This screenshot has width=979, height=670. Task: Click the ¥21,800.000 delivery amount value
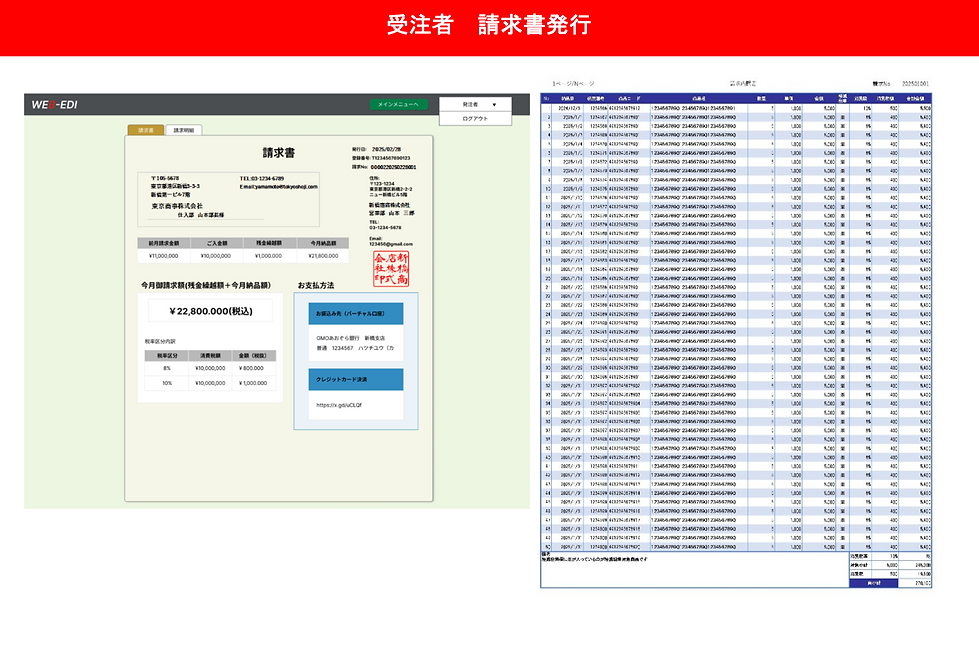[323, 256]
